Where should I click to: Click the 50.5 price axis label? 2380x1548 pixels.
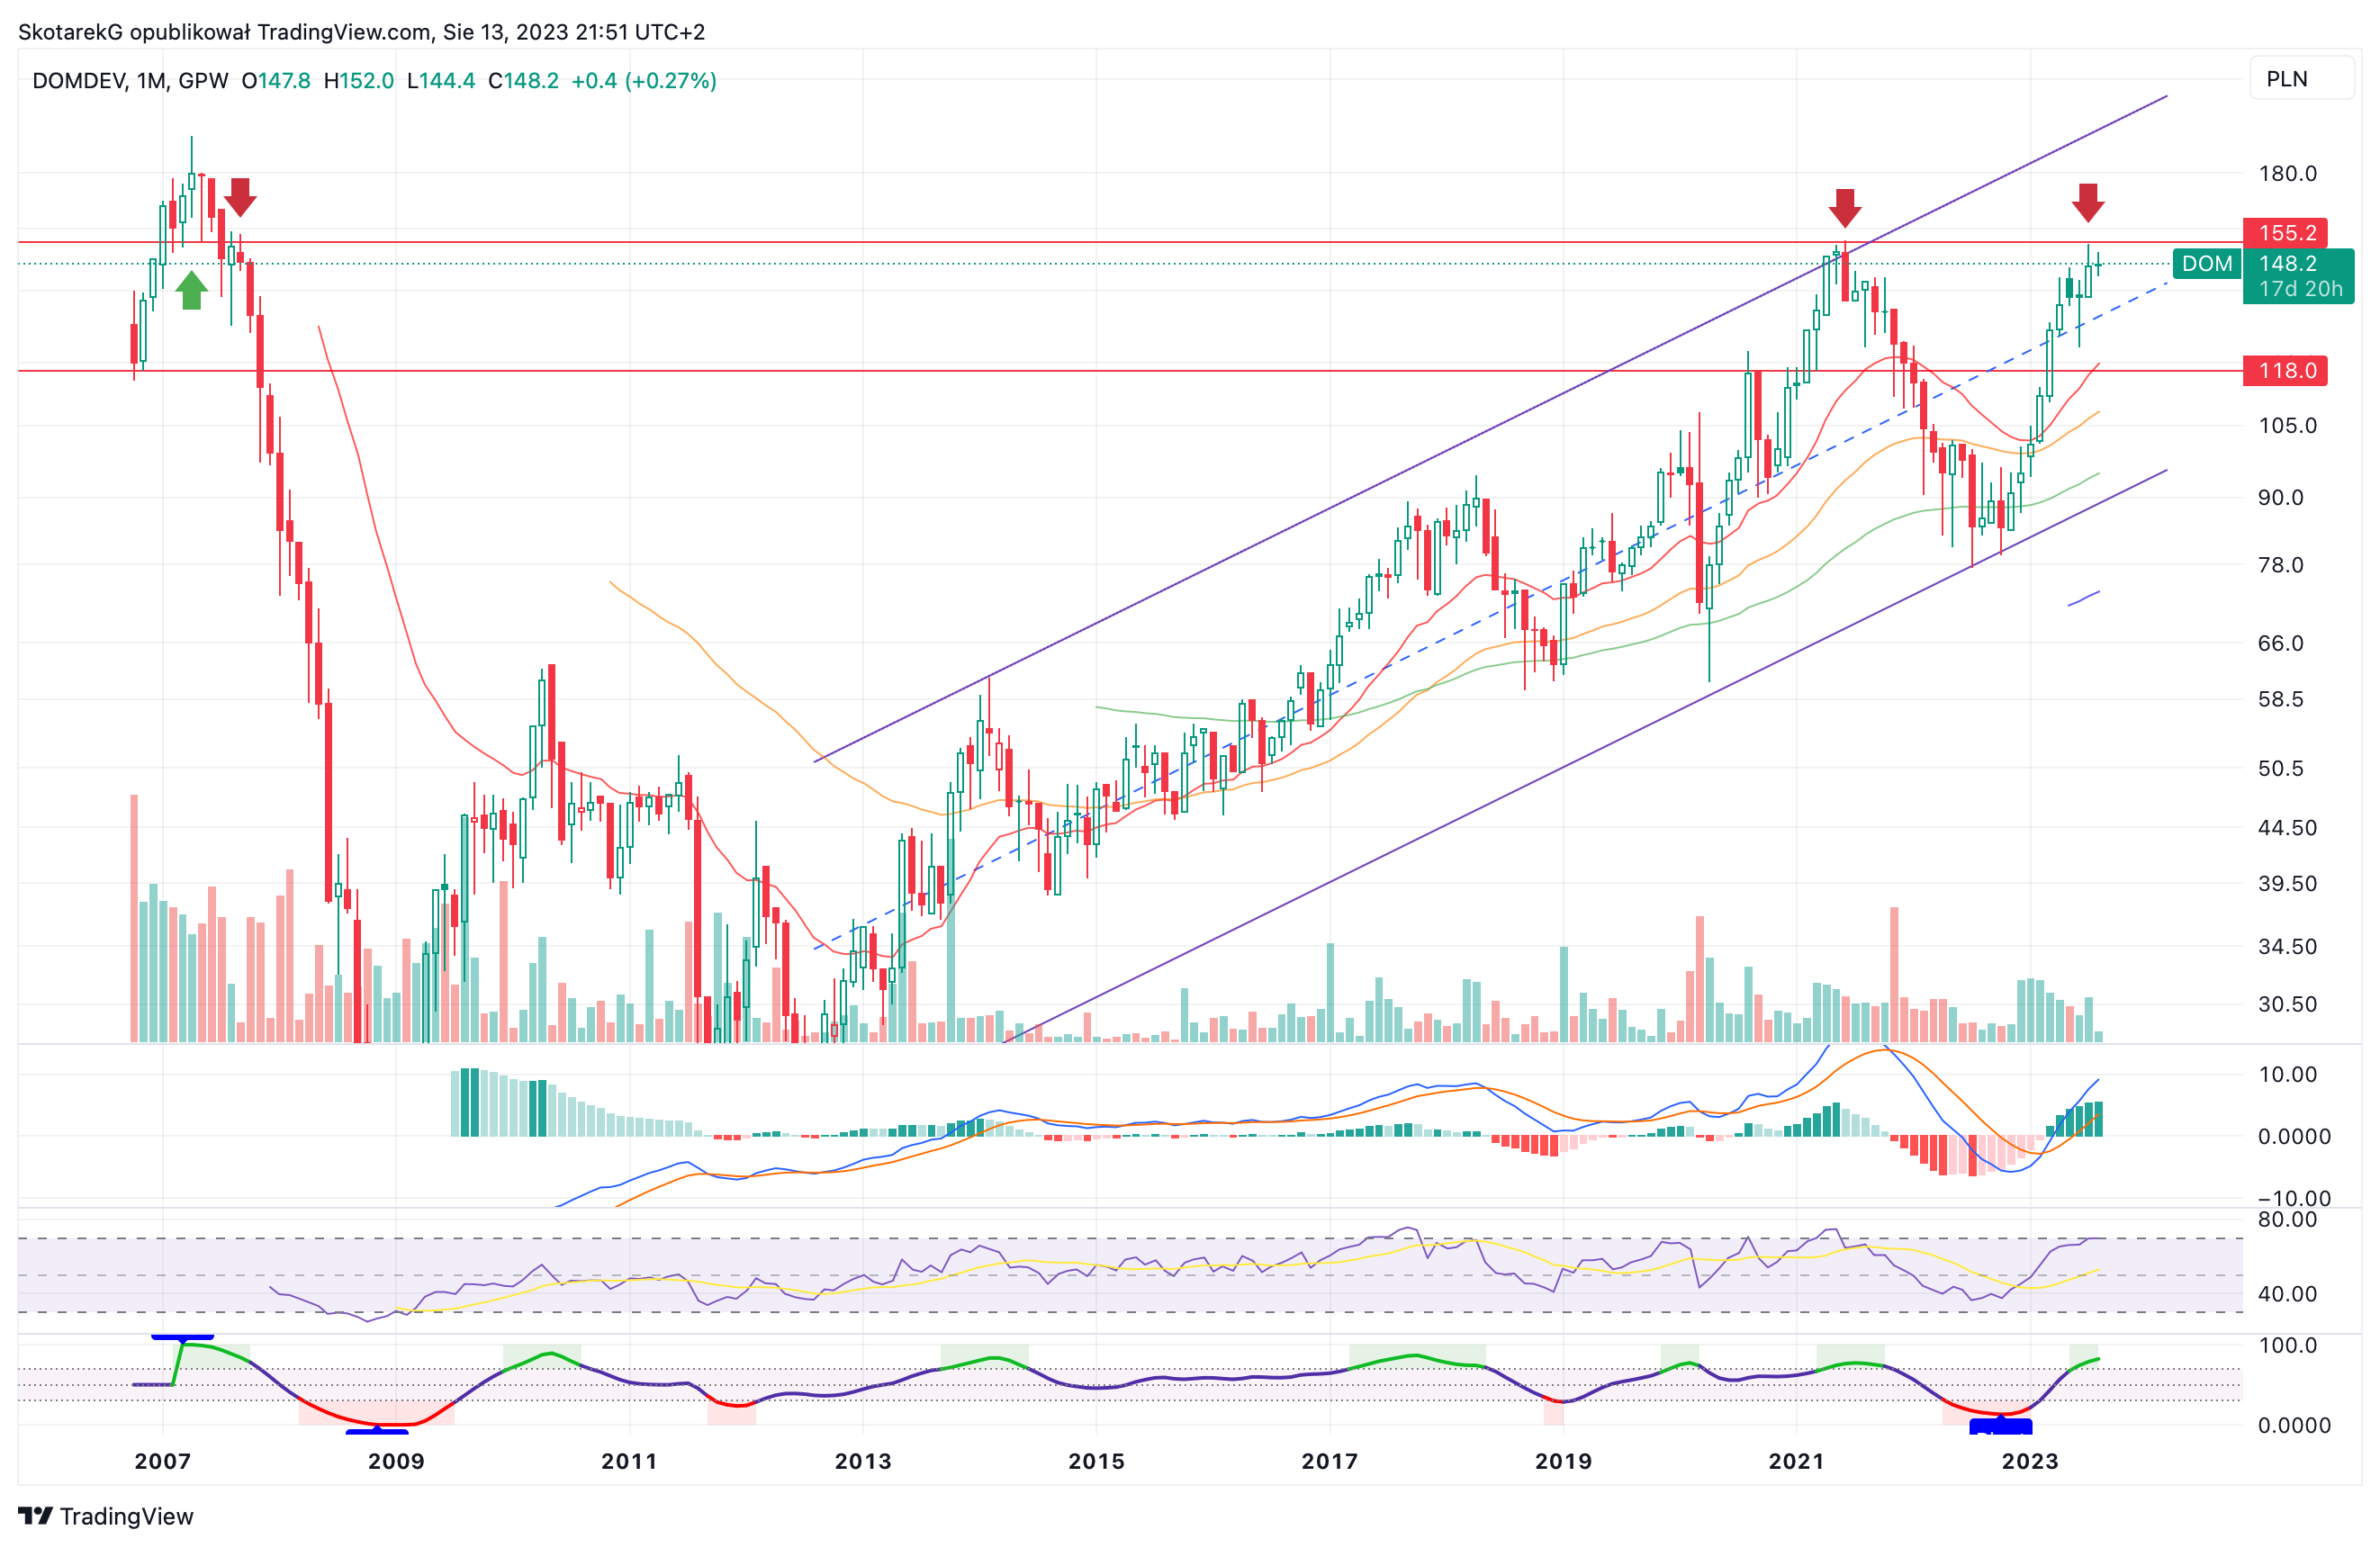(x=2280, y=769)
